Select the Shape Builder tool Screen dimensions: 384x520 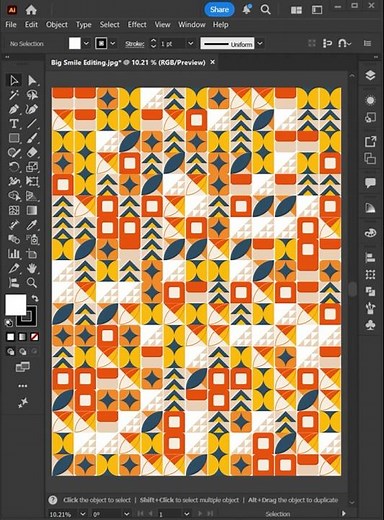14,196
